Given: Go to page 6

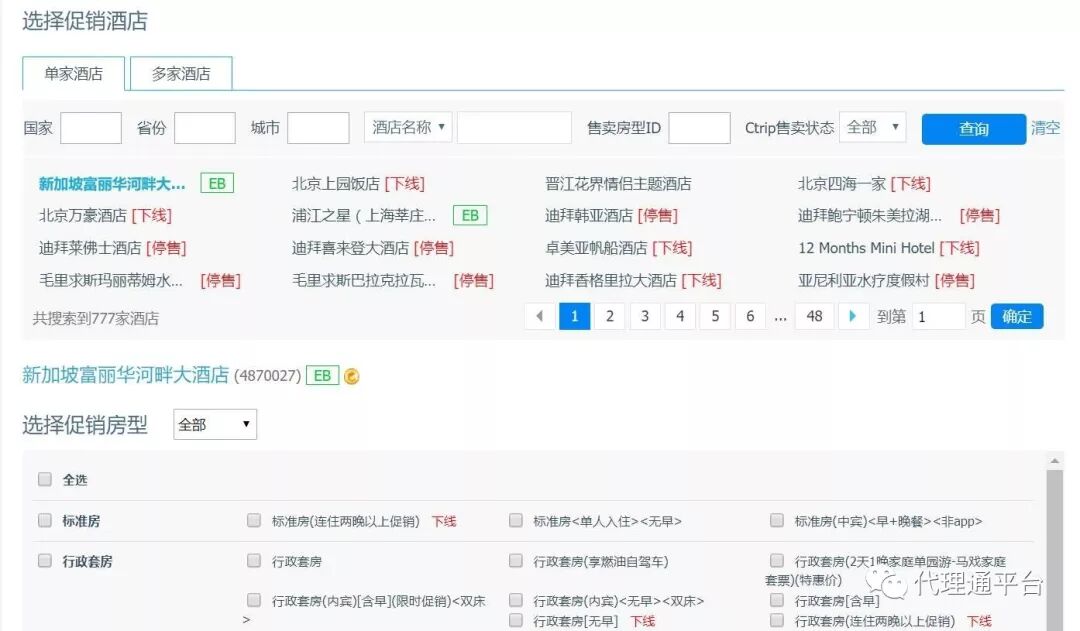Looking at the screenshot, I should (x=750, y=316).
